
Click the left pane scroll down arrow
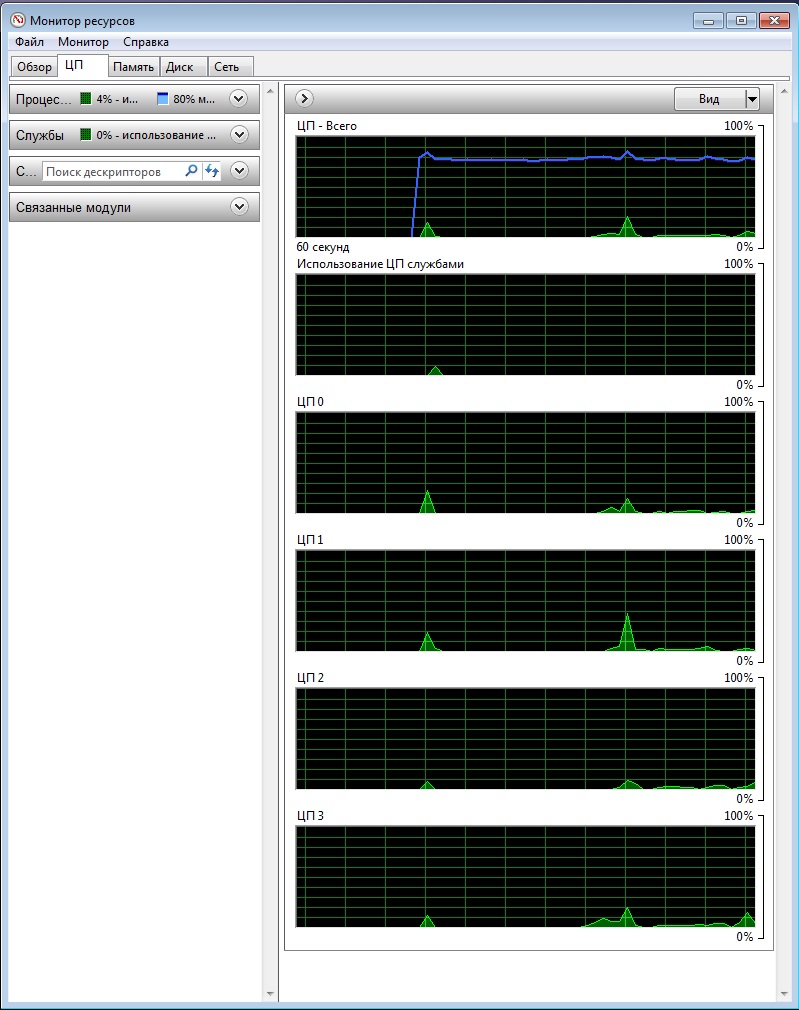pos(270,994)
